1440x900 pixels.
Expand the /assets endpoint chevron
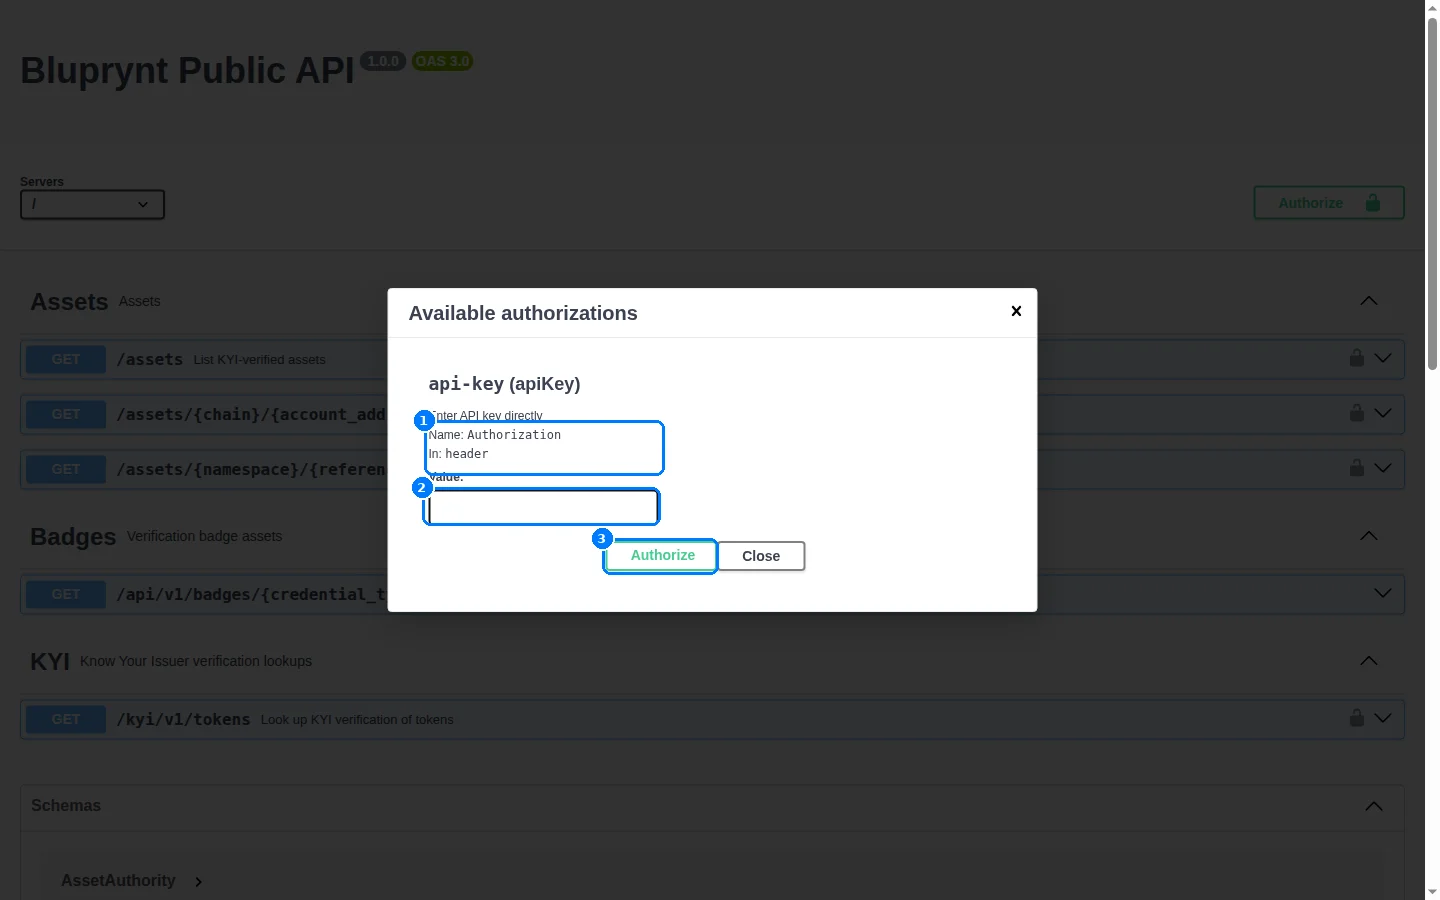(x=1383, y=358)
